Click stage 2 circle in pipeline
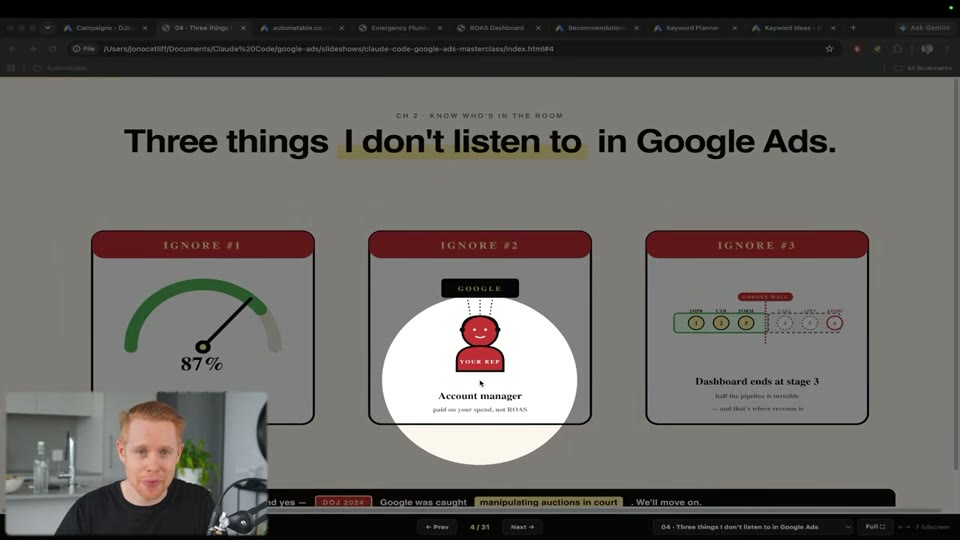The height and width of the screenshot is (540, 960). coord(721,323)
